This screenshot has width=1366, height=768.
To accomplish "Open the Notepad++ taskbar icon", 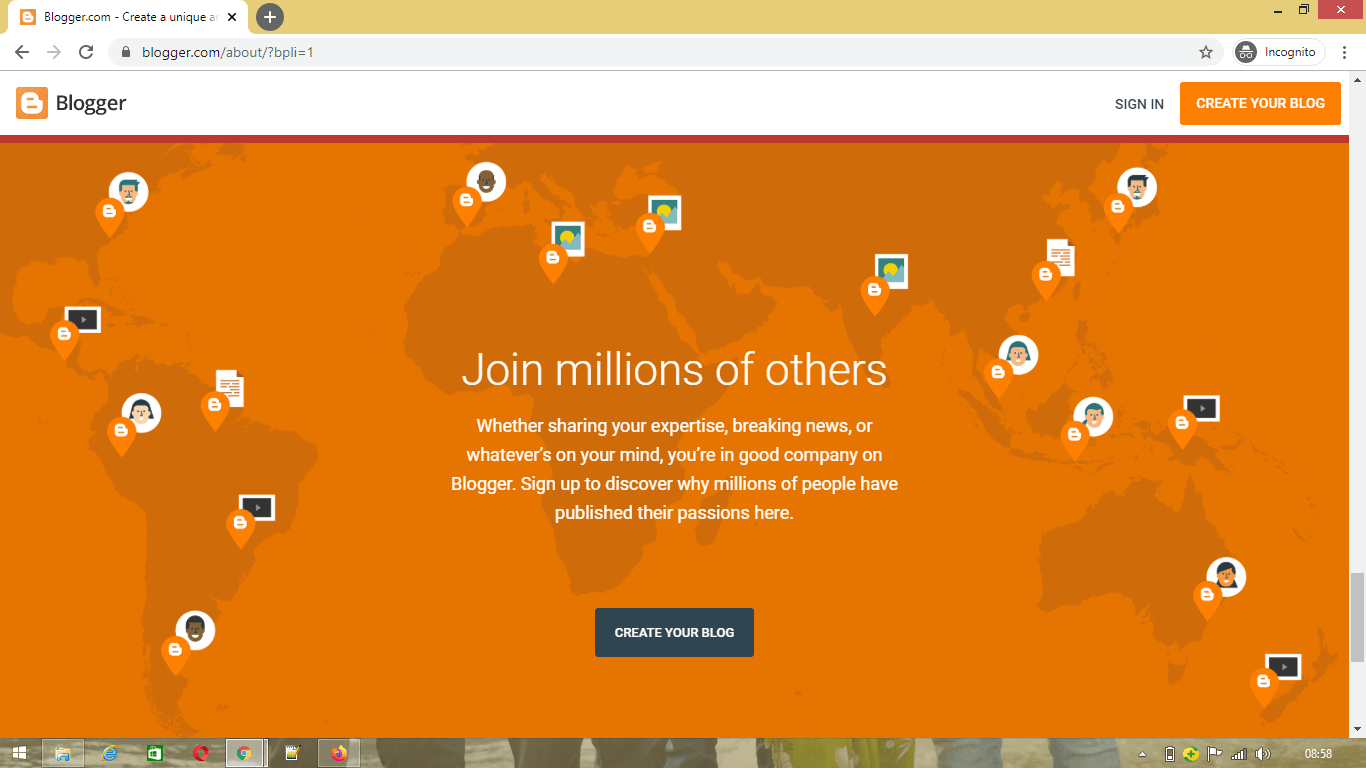I will pyautogui.click(x=293, y=753).
